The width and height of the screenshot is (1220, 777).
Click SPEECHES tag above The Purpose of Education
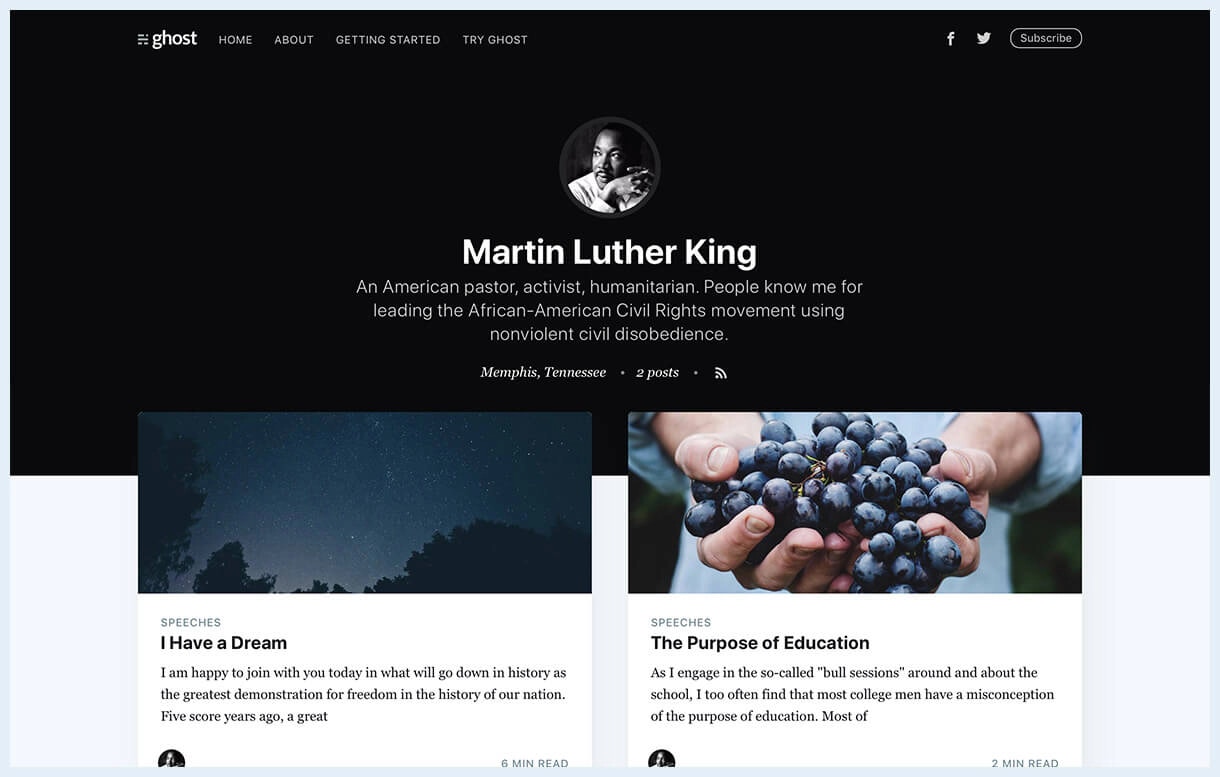click(x=681, y=622)
